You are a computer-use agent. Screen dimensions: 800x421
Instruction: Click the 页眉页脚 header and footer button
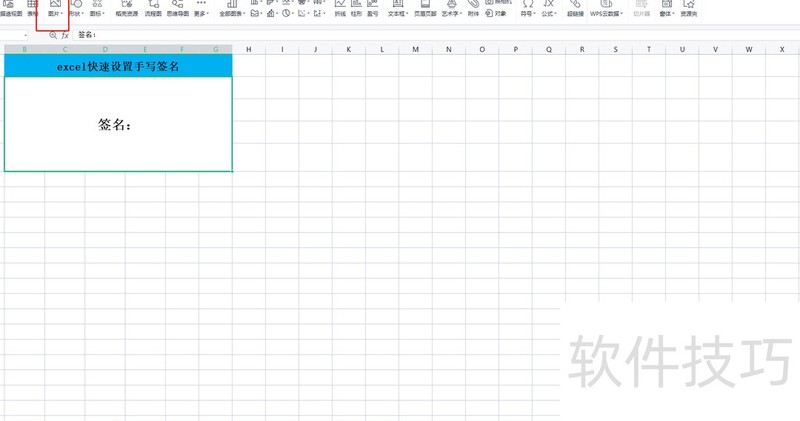[x=425, y=9]
